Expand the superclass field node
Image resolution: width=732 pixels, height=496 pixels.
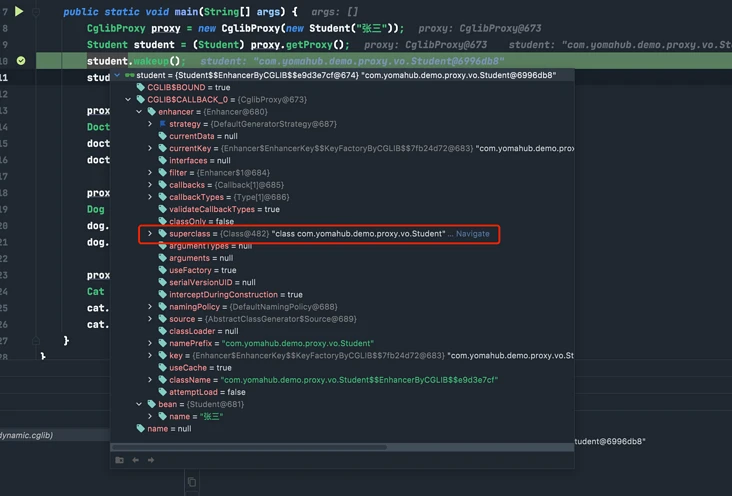click(150, 234)
